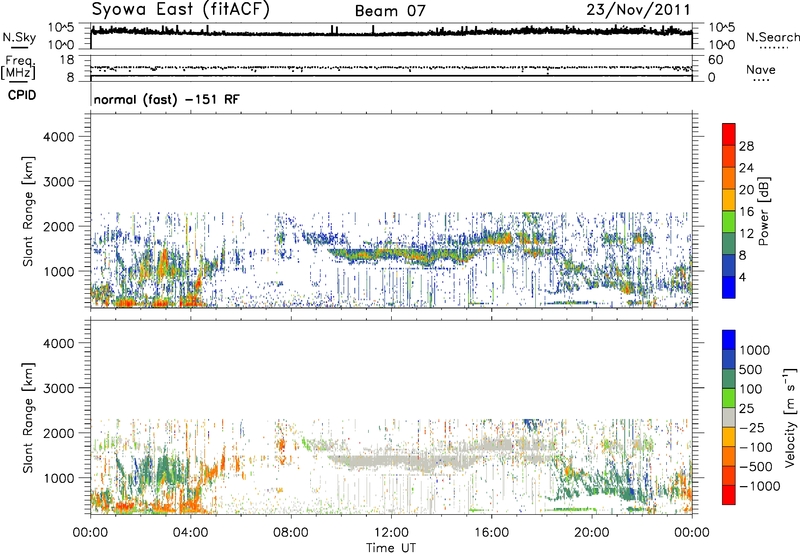Viewport: 800px width, 554px height.
Task: Click the "-100" Velocity colorbar value
Action: click(755, 447)
